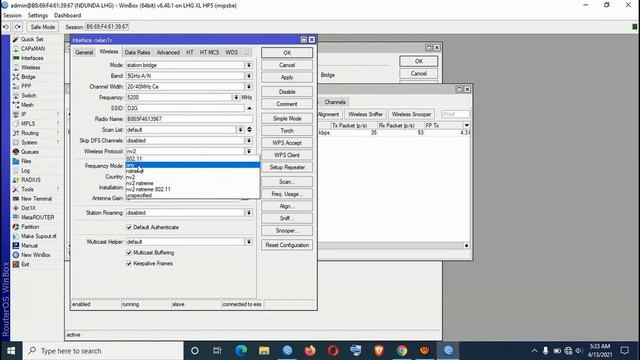Switch to the General tab

[84, 53]
